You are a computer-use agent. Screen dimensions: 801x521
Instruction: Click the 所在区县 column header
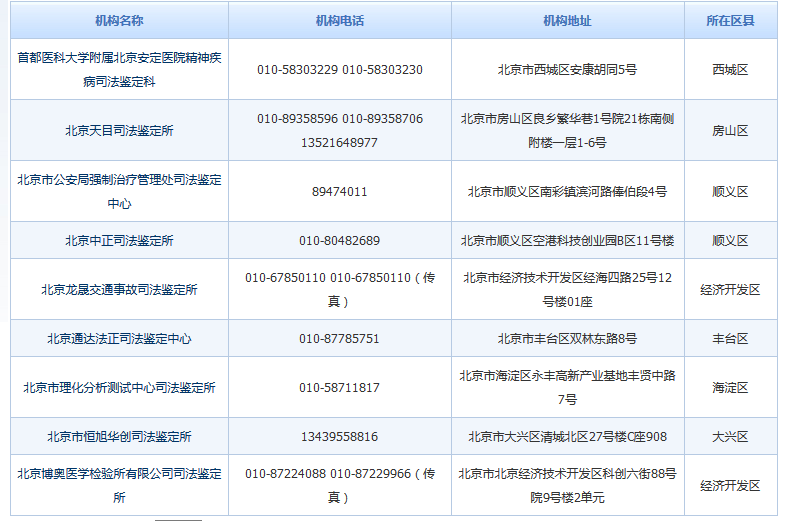(730, 20)
